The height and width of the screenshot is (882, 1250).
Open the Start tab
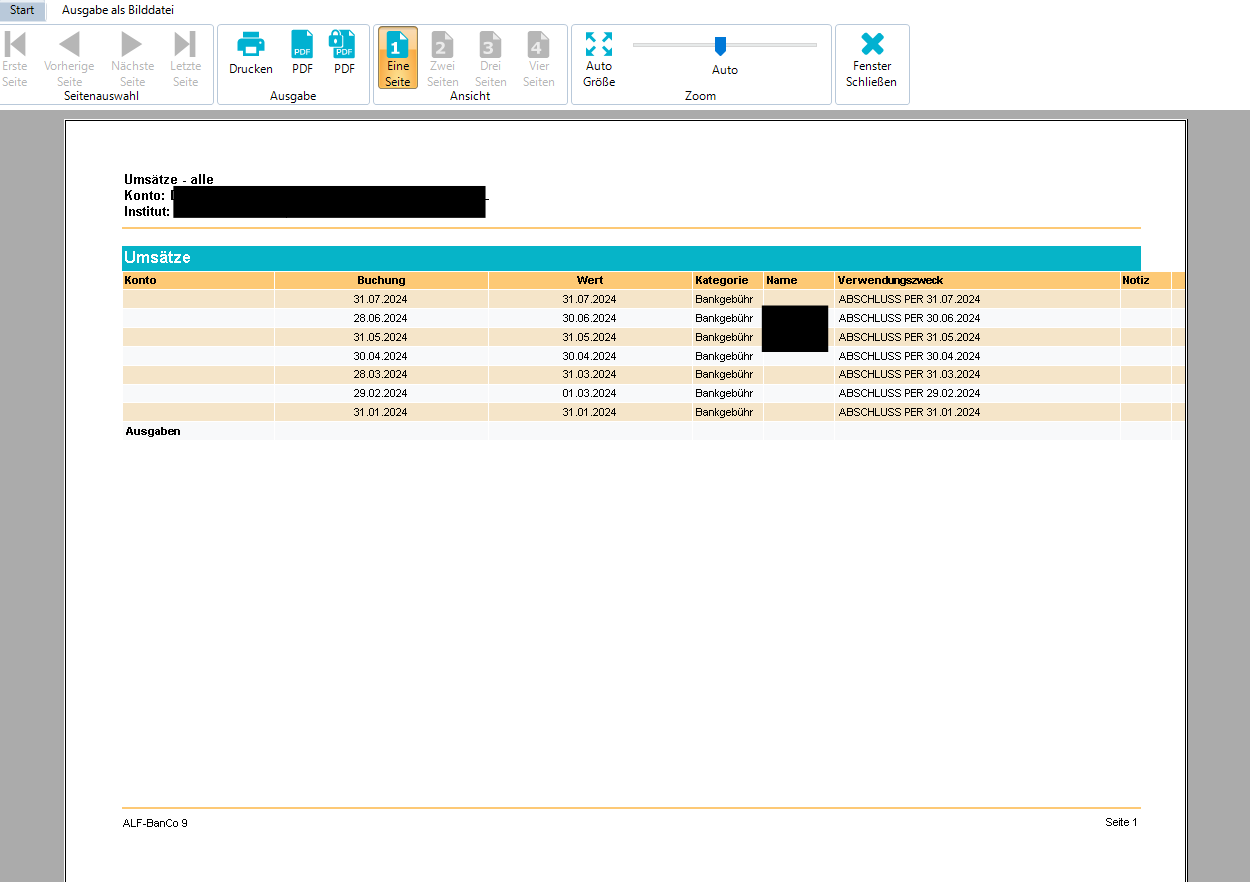pyautogui.click(x=22, y=10)
